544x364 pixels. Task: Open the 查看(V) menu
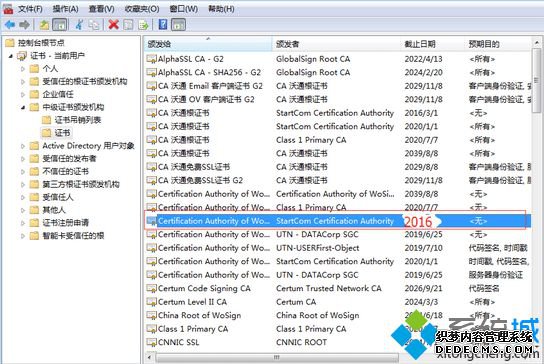101,9
